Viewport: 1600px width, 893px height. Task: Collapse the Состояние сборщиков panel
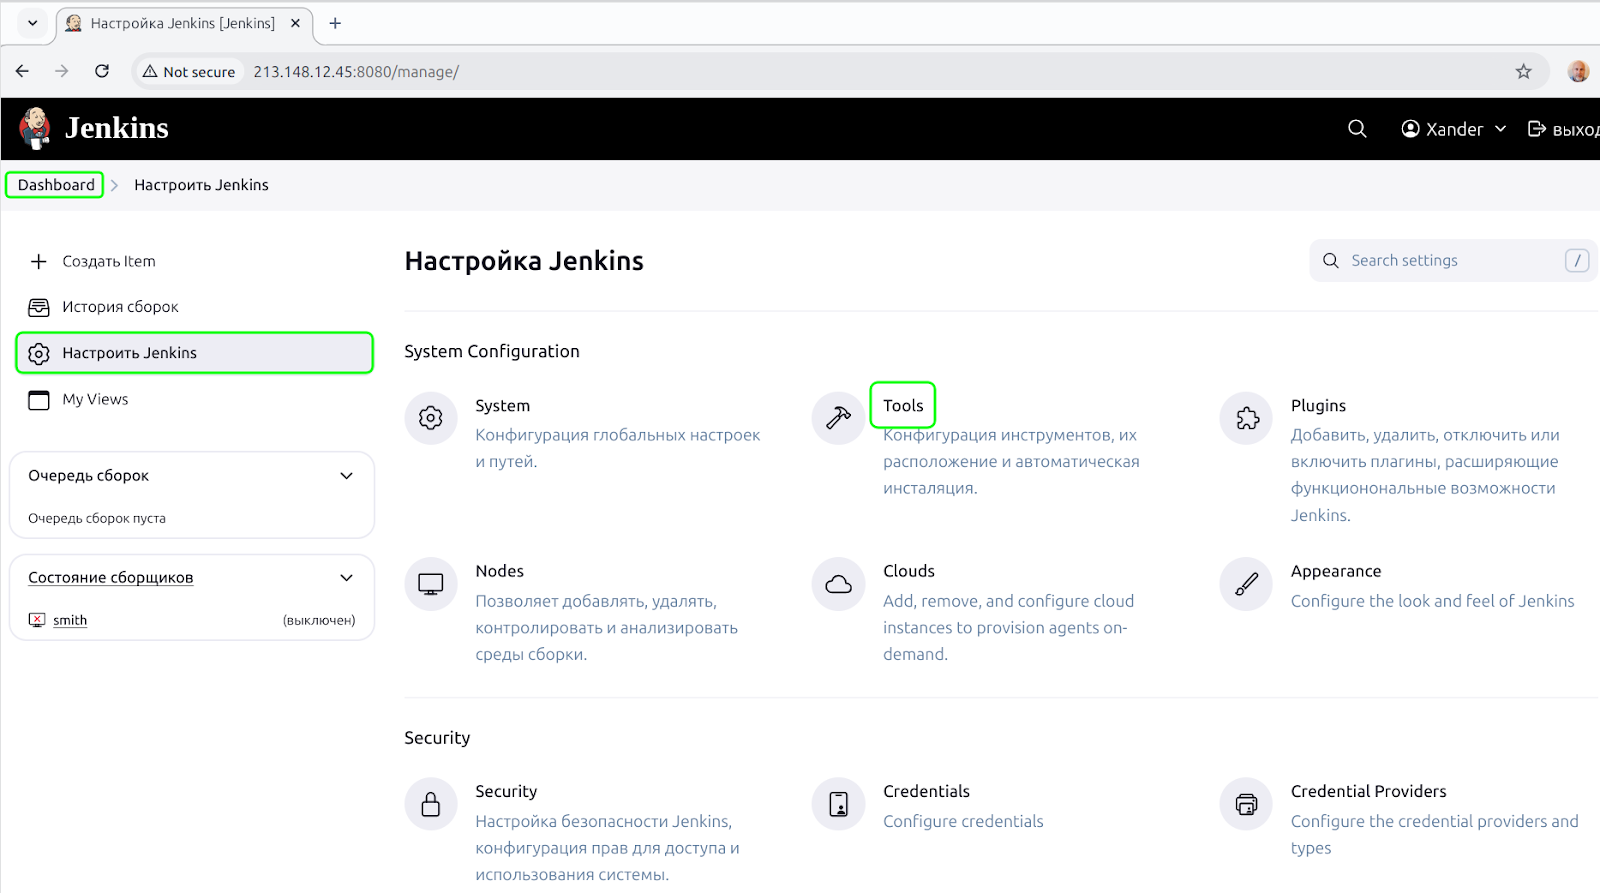(x=347, y=578)
